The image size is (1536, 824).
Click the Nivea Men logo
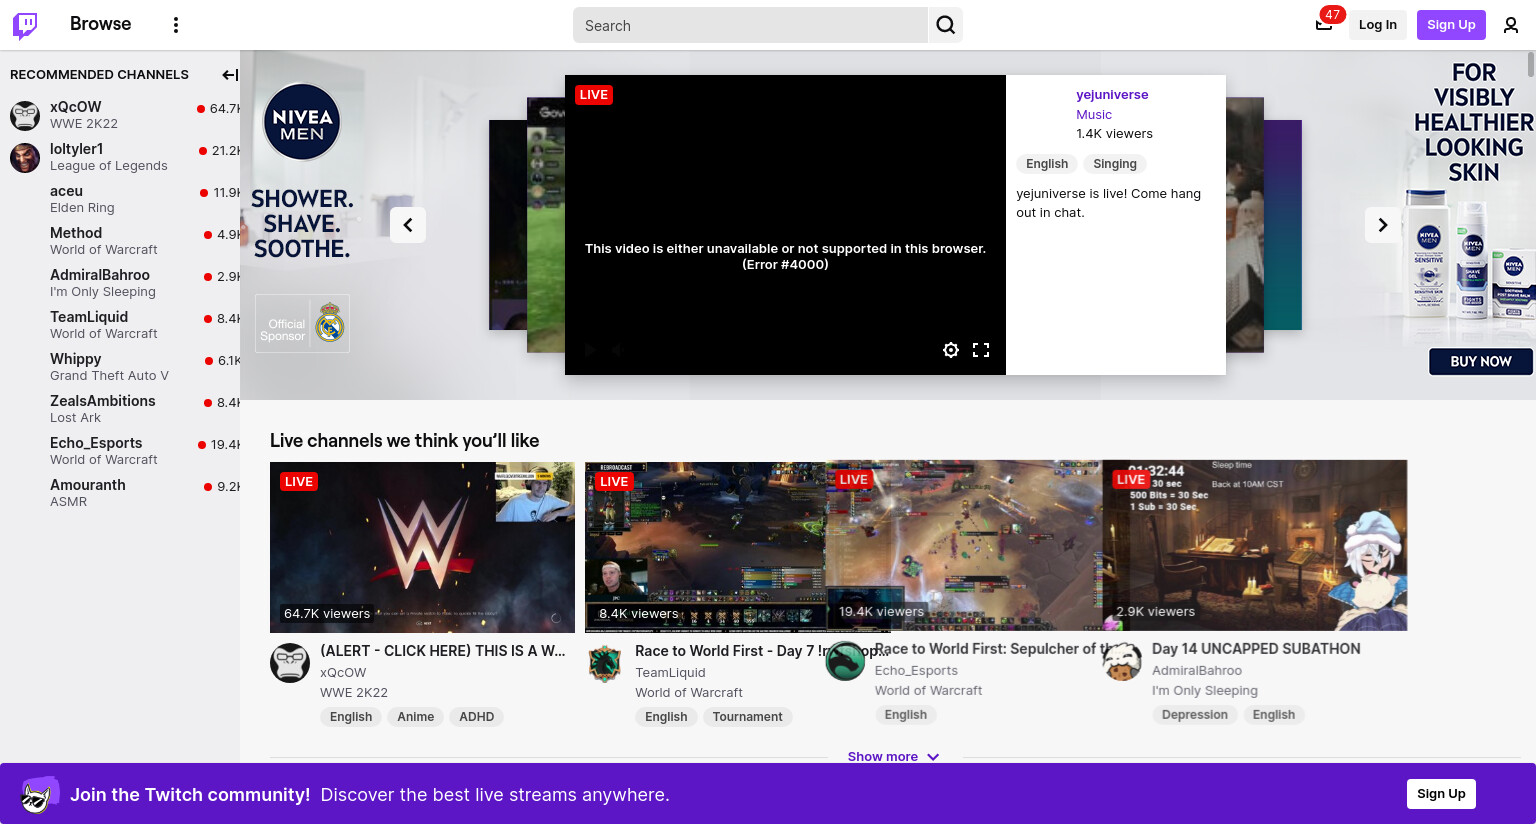pyautogui.click(x=302, y=122)
